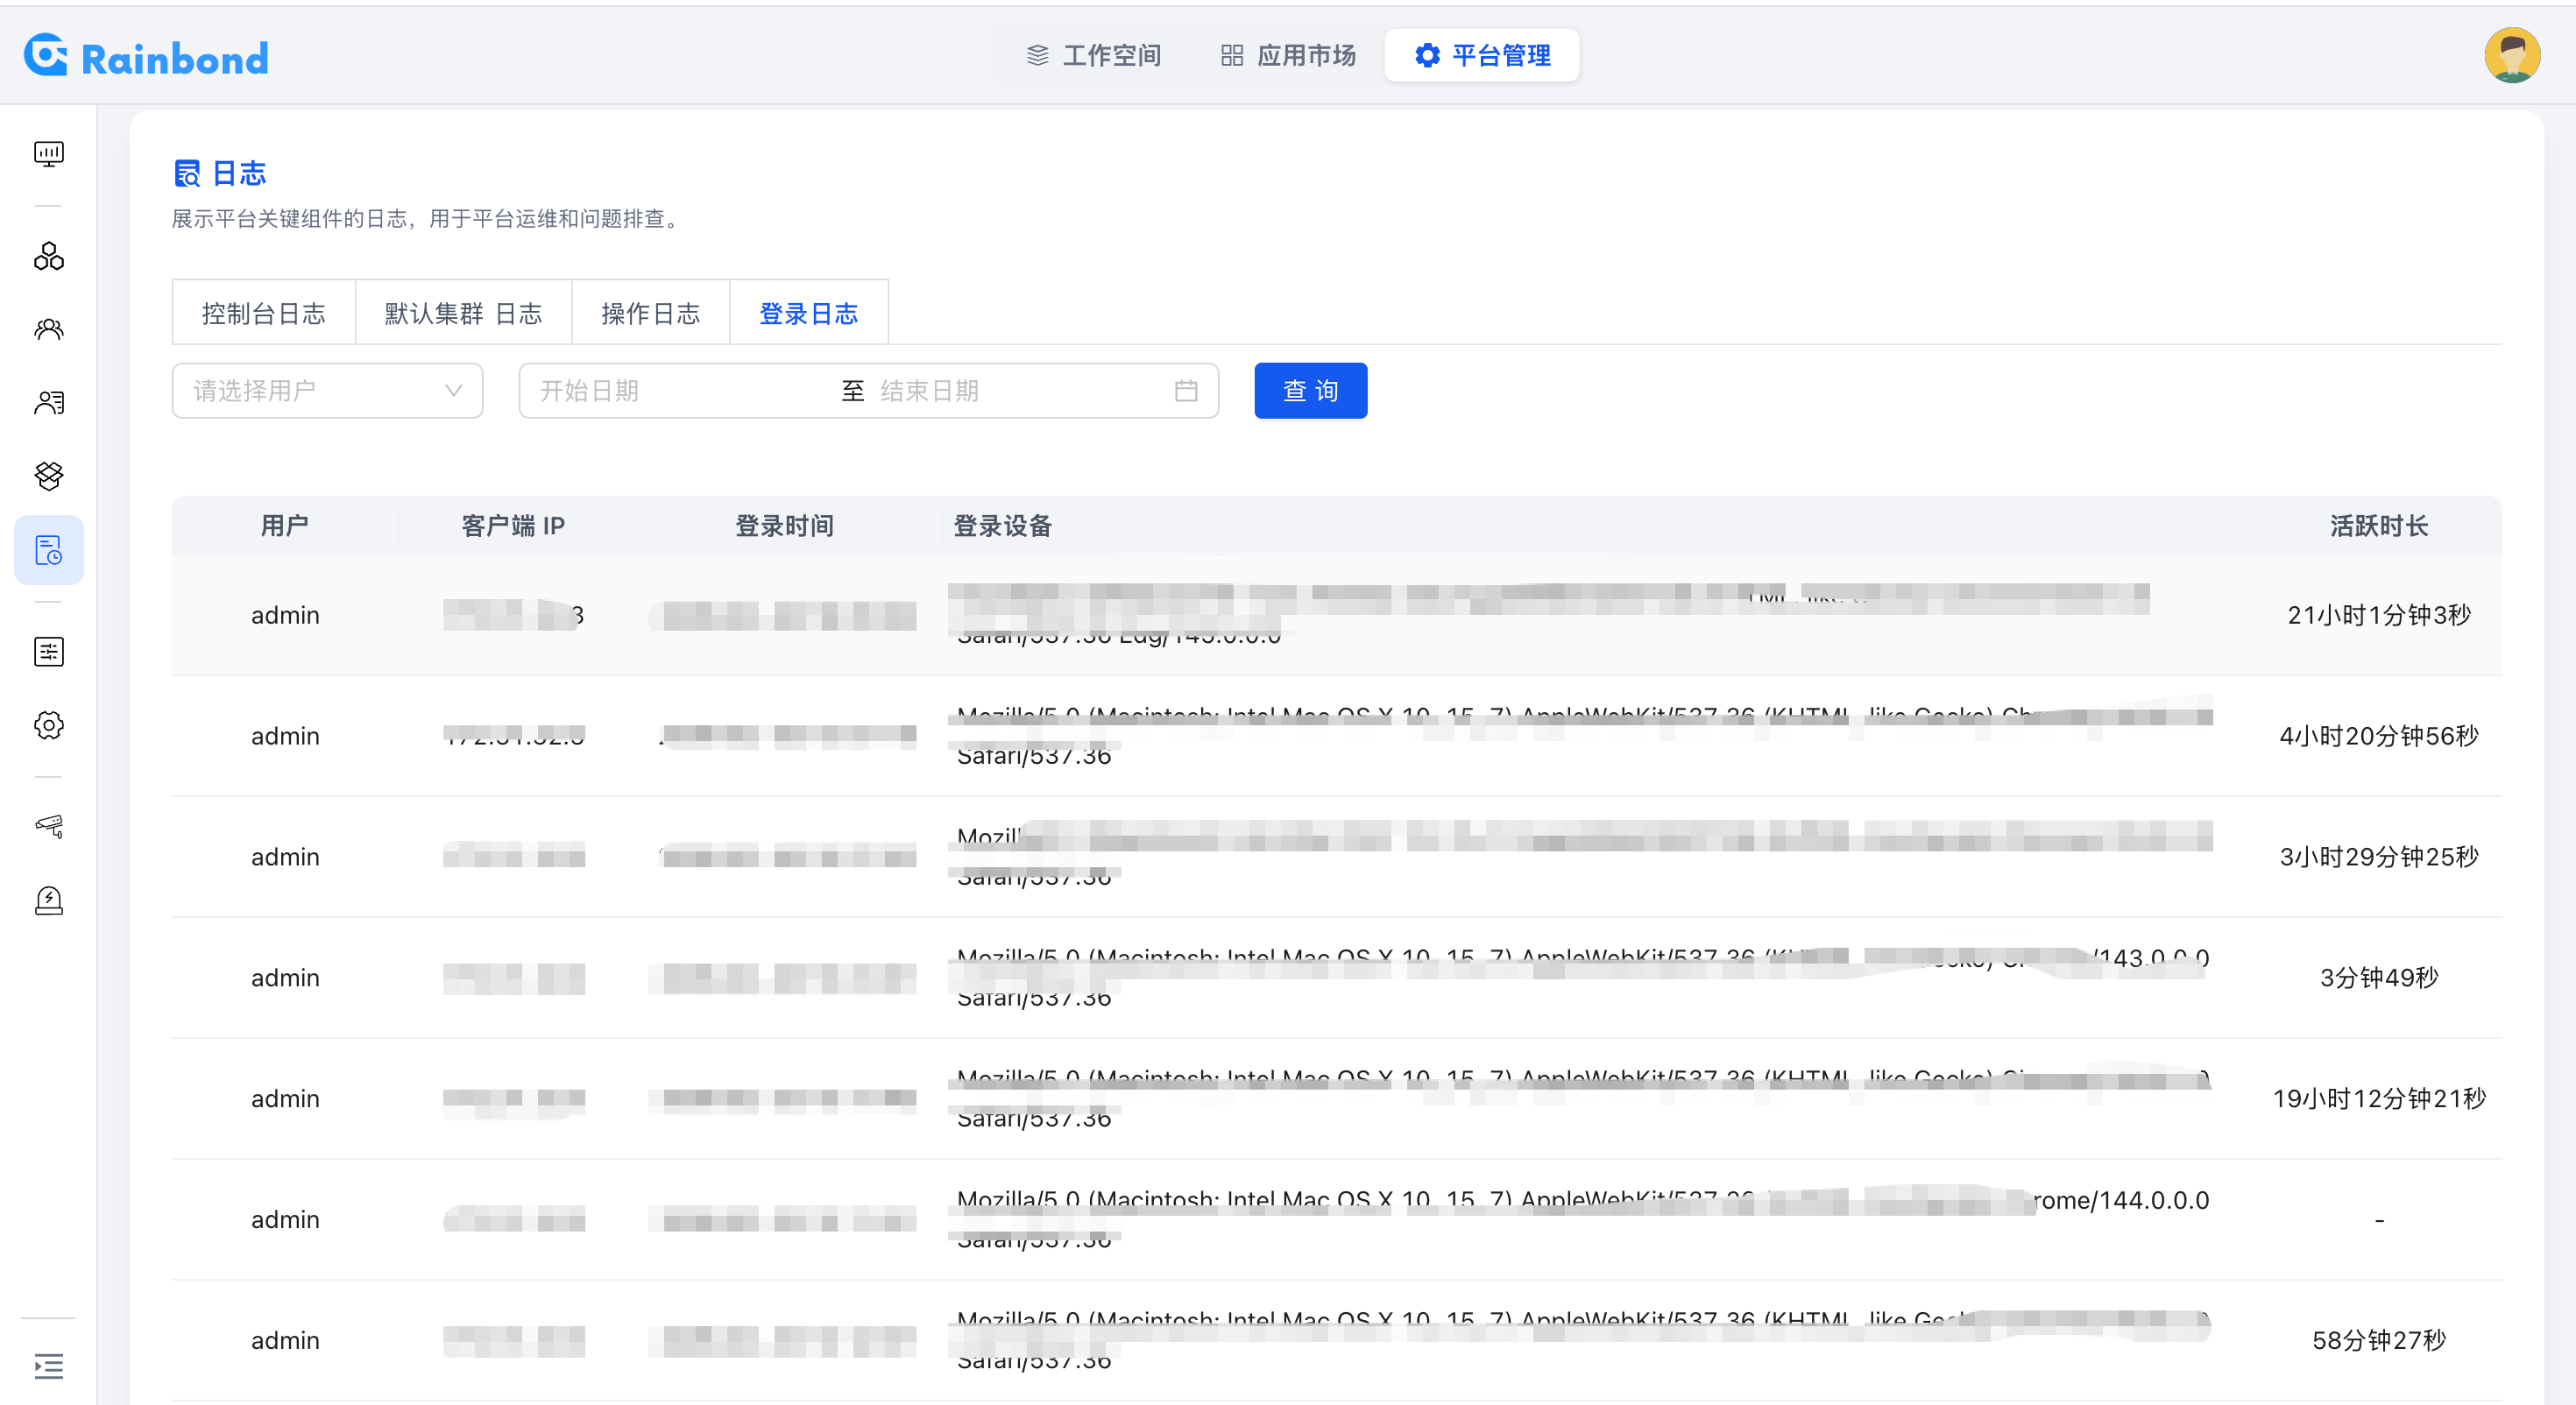The height and width of the screenshot is (1405, 2576).
Task: Expand the sidebar menu at bottom
Action: 48,1365
